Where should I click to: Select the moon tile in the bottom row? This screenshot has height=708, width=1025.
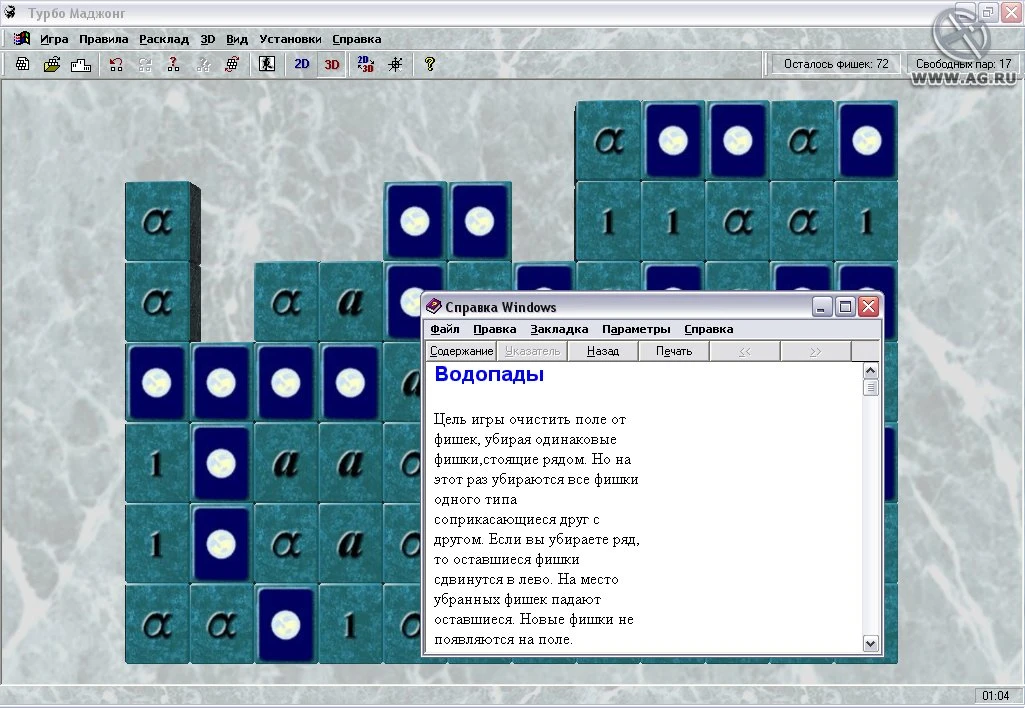coord(286,625)
